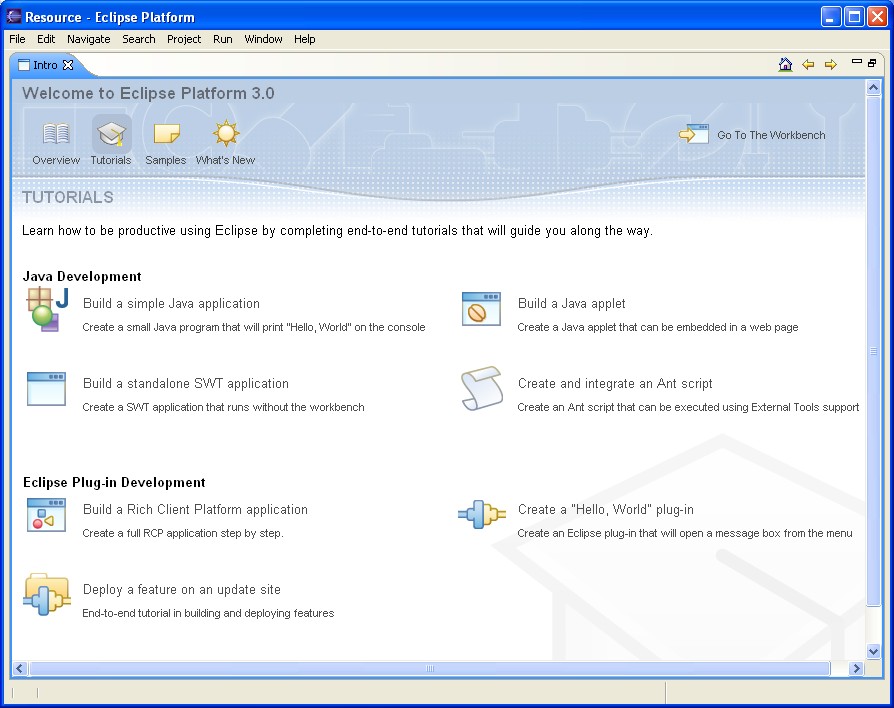Open 'Deploy a feature on an update site'
This screenshot has width=894, height=708.
click(x=182, y=589)
